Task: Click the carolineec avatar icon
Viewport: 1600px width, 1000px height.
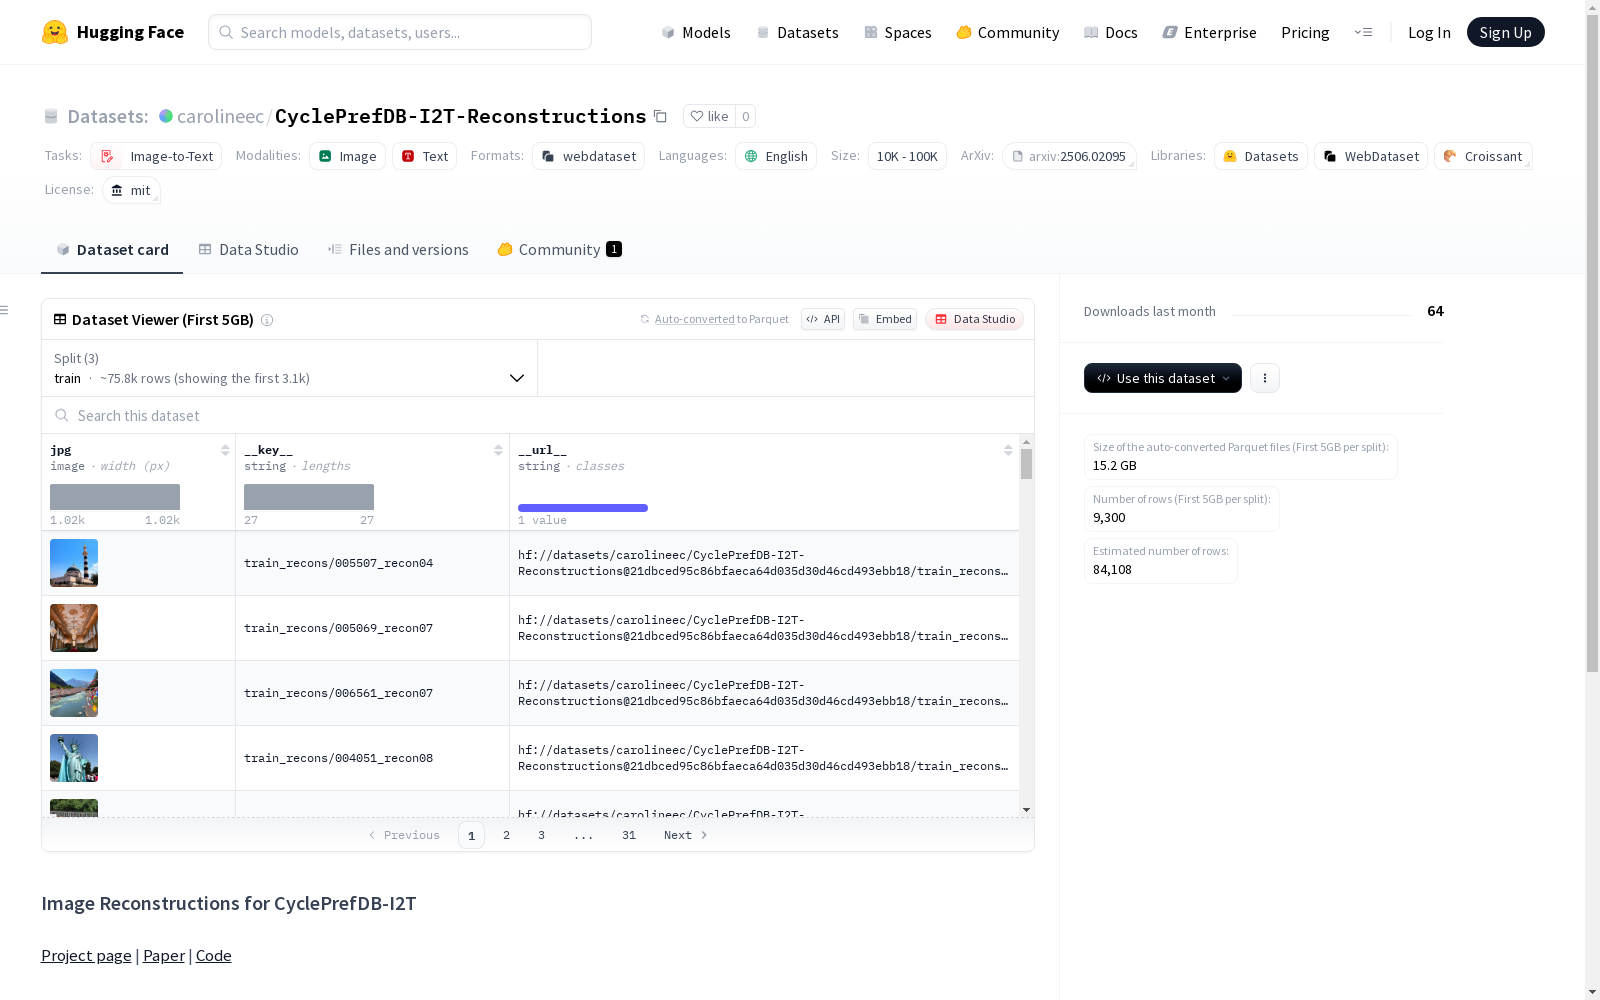Action: tap(166, 116)
